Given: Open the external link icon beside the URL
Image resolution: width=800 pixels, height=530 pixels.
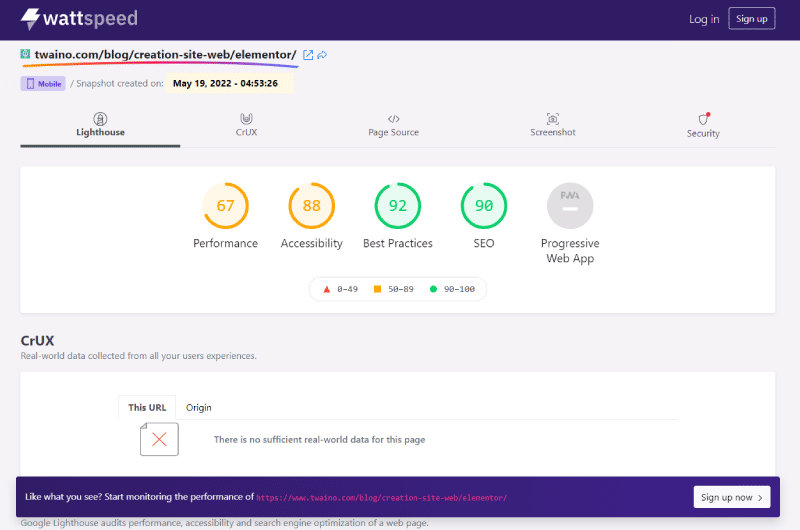Looking at the screenshot, I should pos(308,55).
